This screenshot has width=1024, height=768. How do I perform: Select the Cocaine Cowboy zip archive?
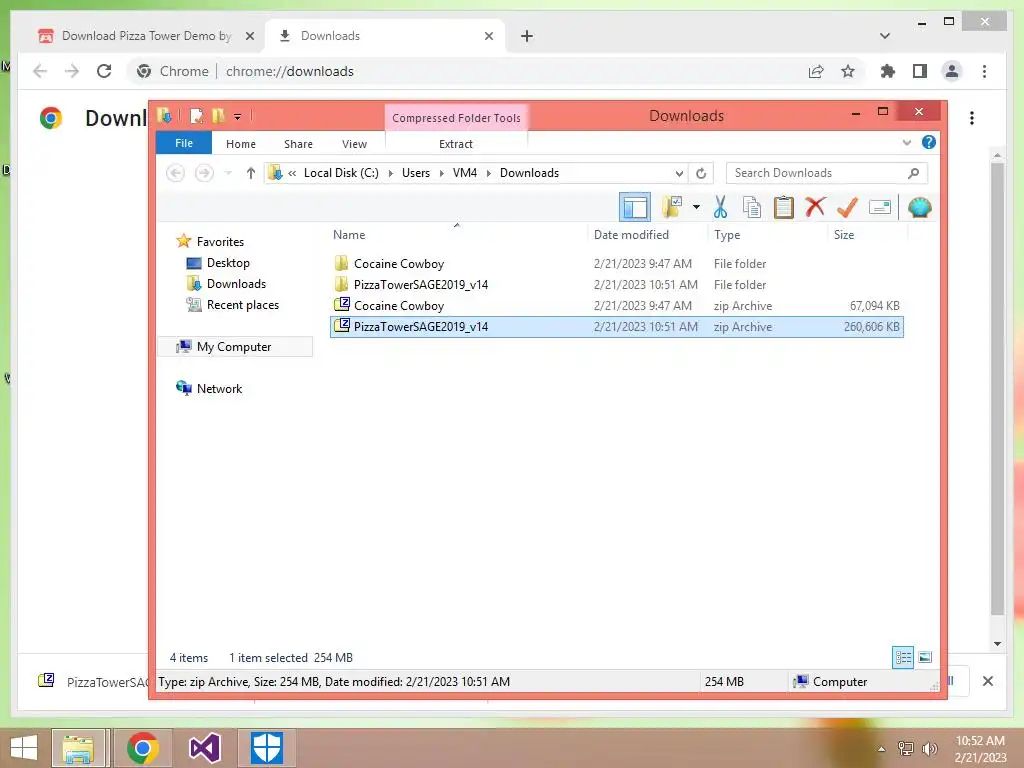pos(616,306)
